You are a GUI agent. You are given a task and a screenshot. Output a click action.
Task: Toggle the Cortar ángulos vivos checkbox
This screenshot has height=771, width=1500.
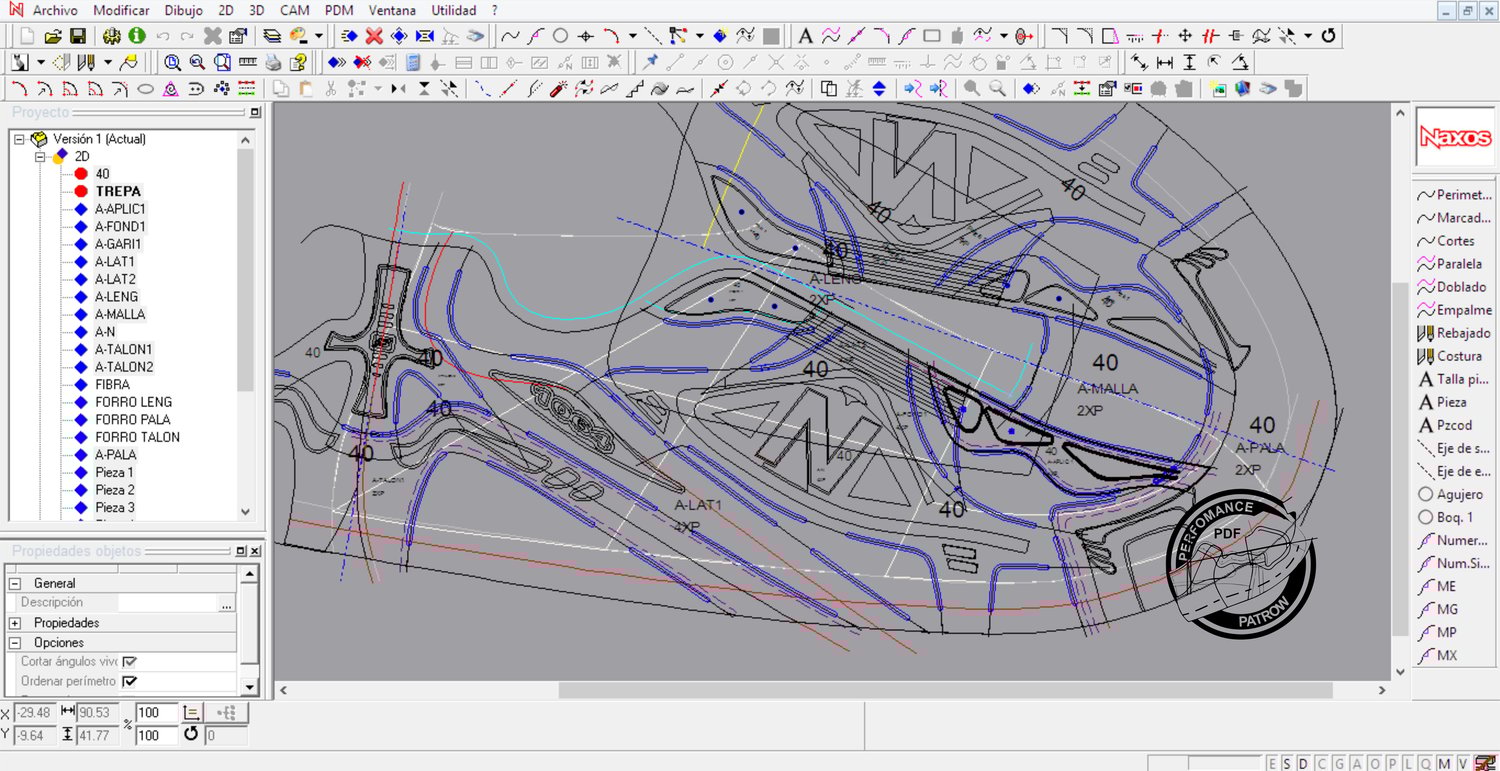click(130, 662)
